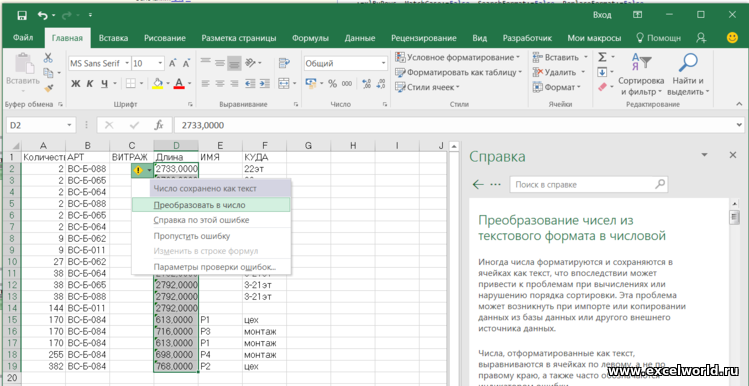Open borders dropdown arrow
The height and width of the screenshot is (386, 749).
141,84
